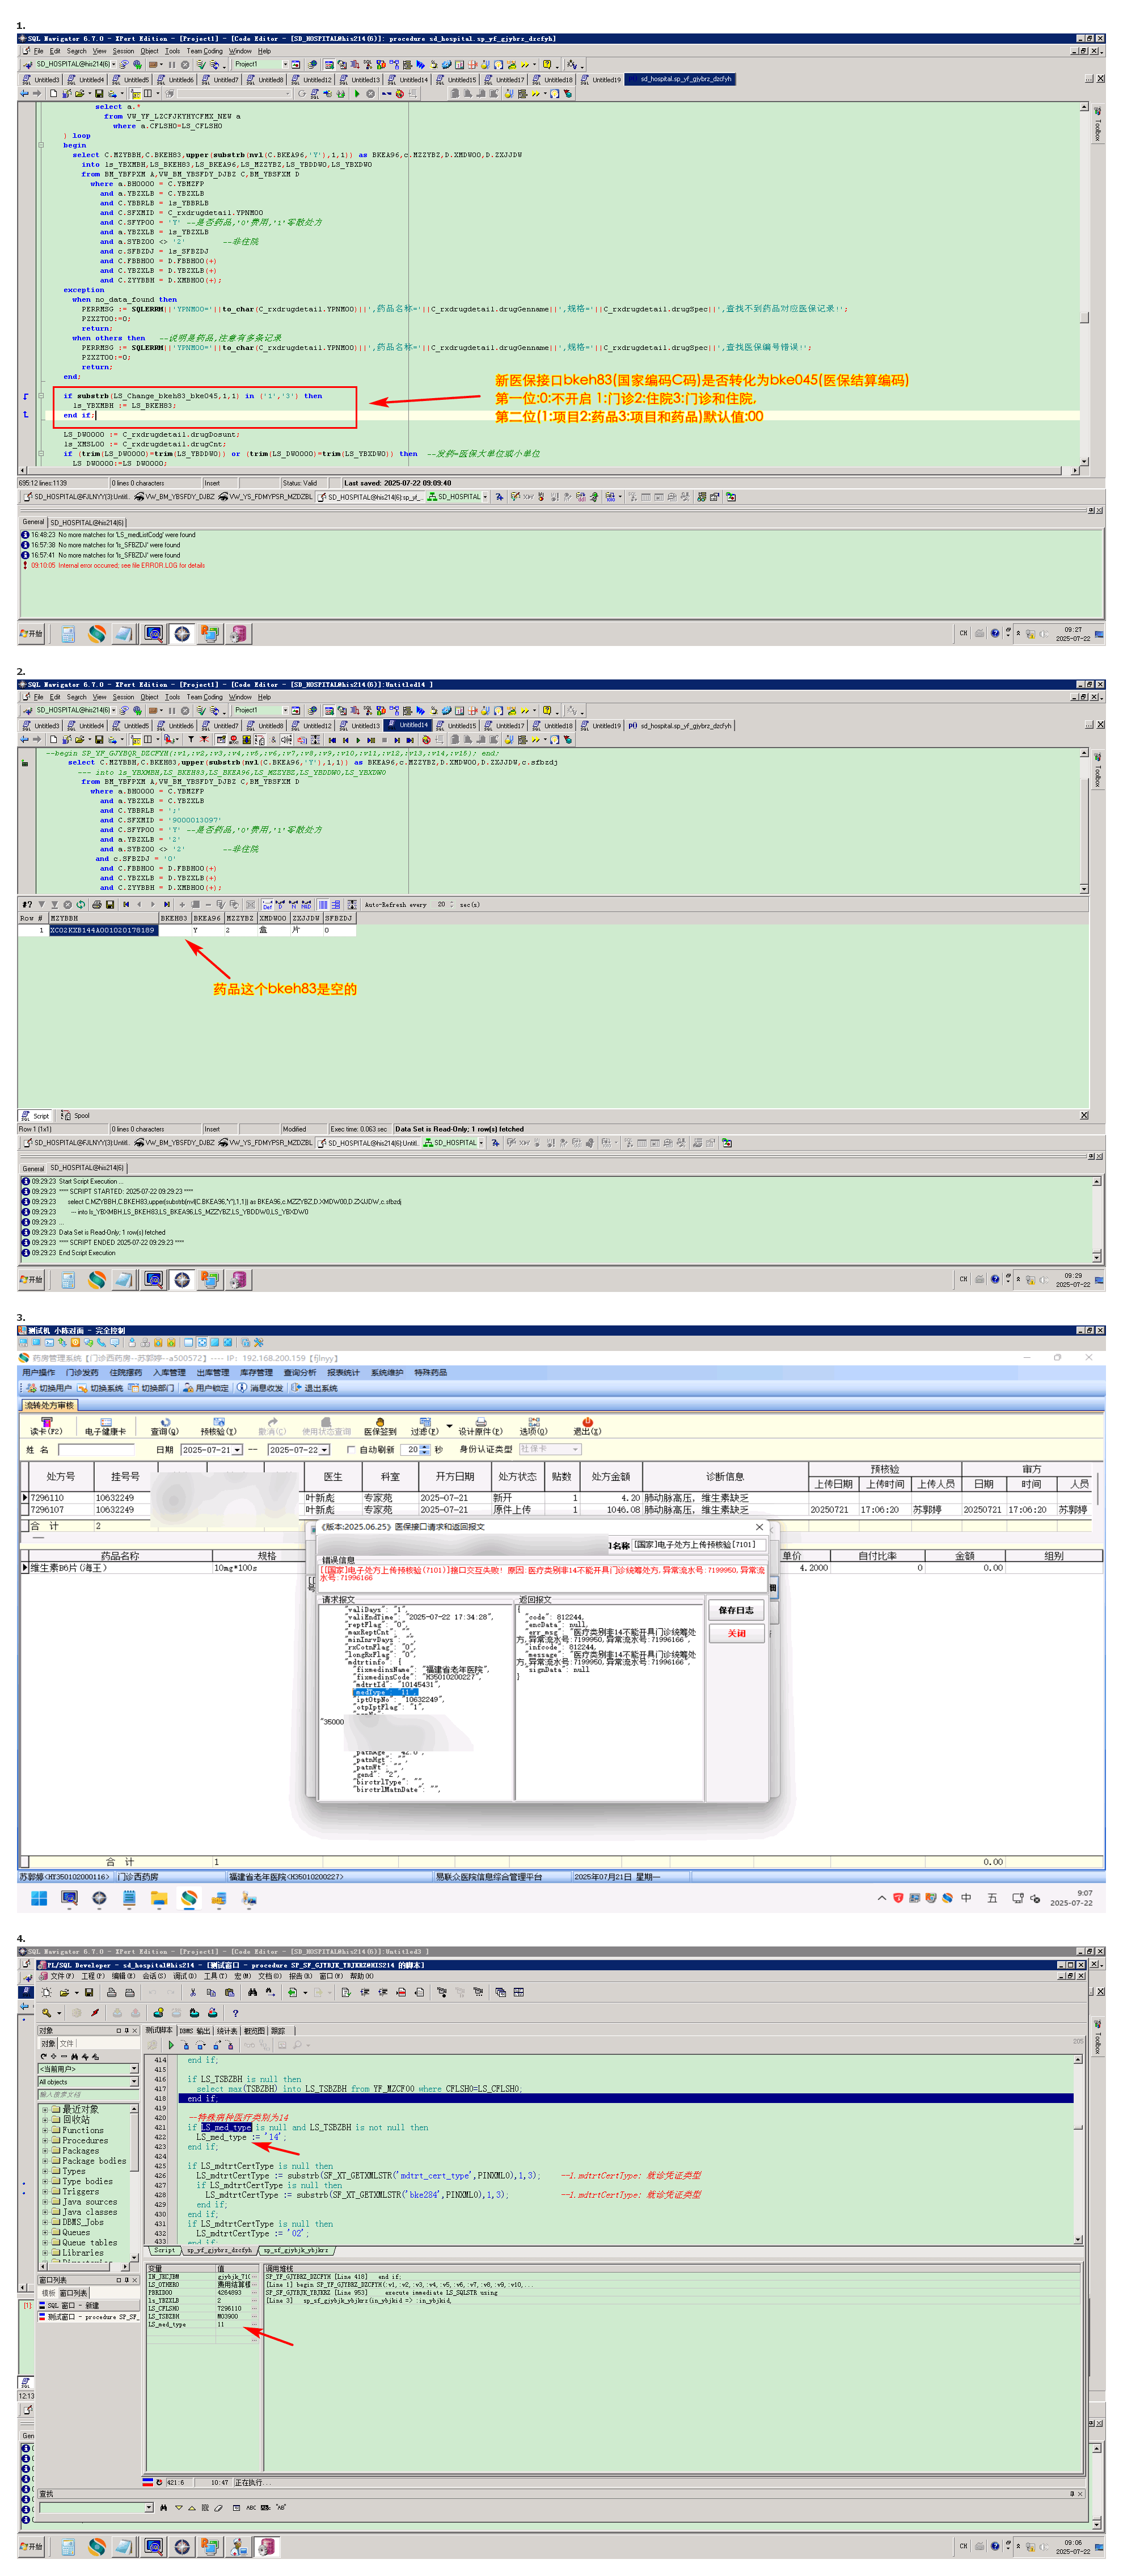Toggle the 自动刷新 auto refresh checkbox
The image size is (1123, 2576).
pos(351,1449)
